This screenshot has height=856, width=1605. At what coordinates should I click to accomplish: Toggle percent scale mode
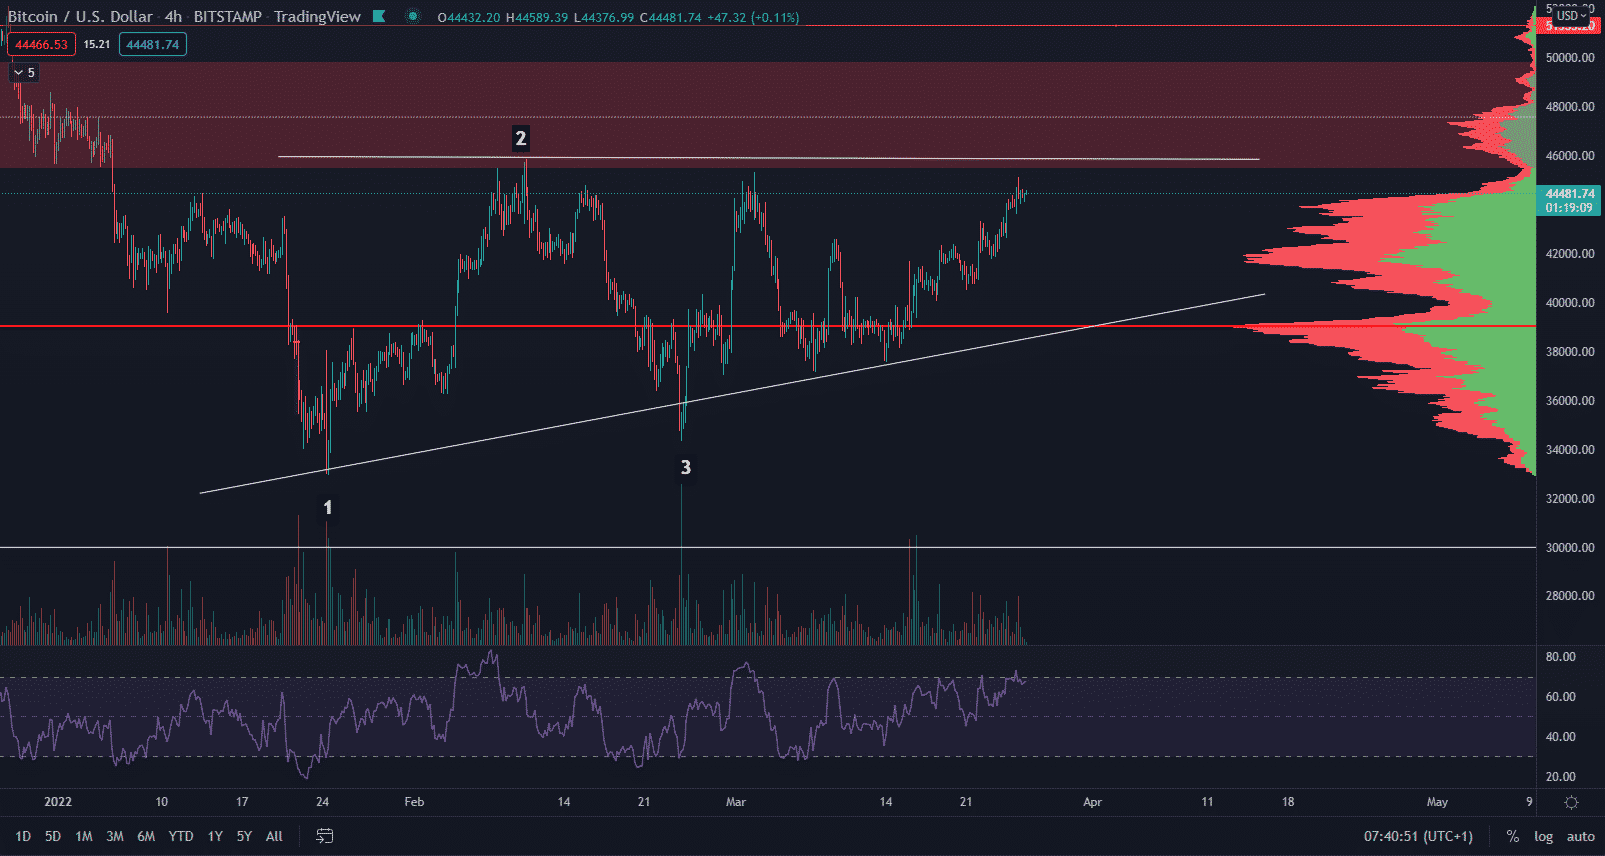click(1513, 836)
